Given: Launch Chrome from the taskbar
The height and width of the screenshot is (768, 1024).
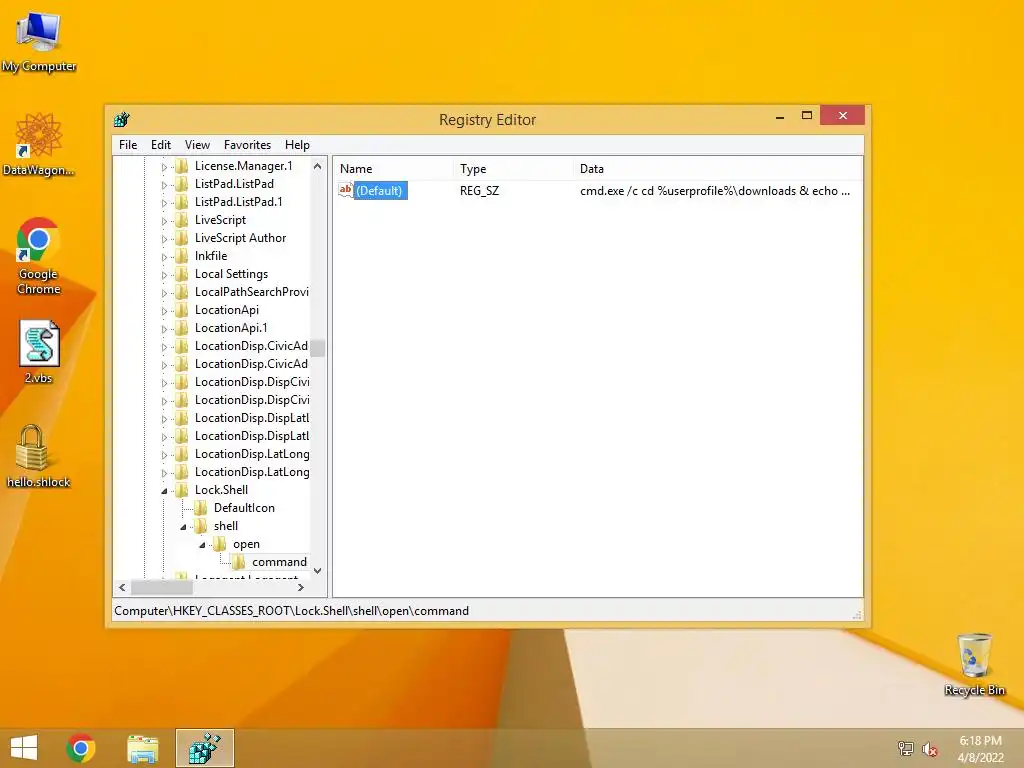Looking at the screenshot, I should pyautogui.click(x=81, y=748).
